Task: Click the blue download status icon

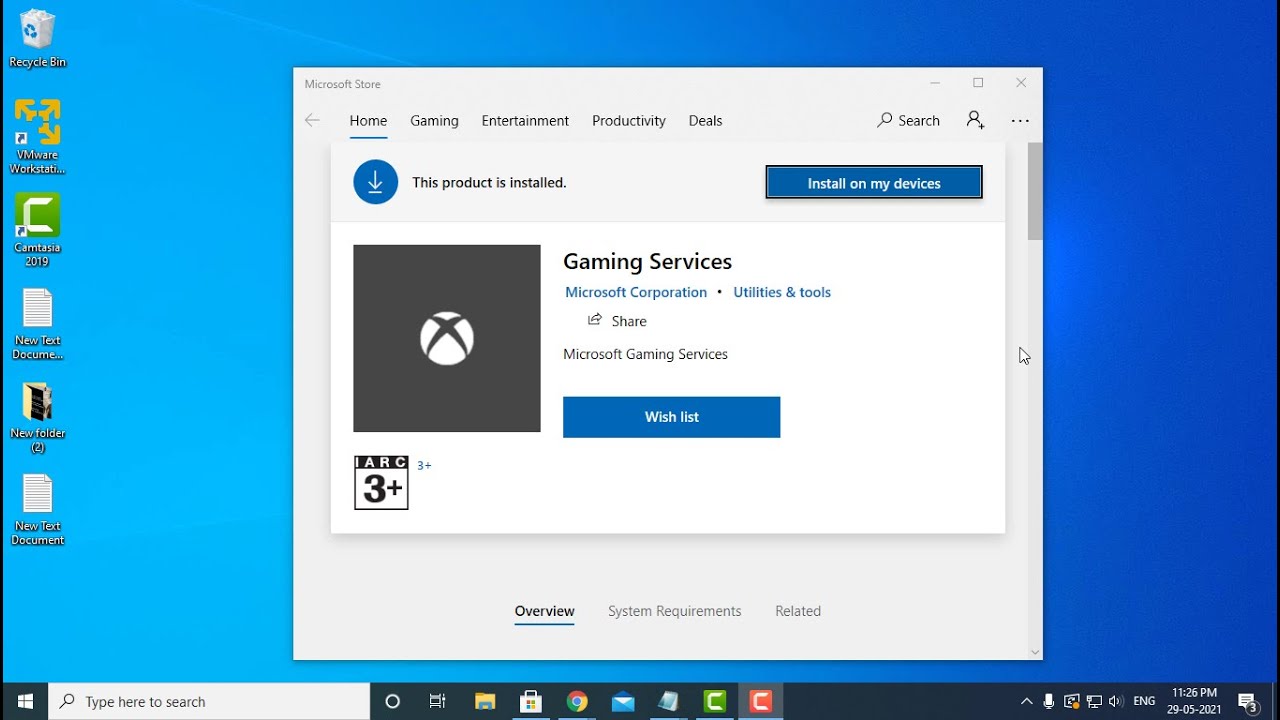Action: tap(376, 182)
